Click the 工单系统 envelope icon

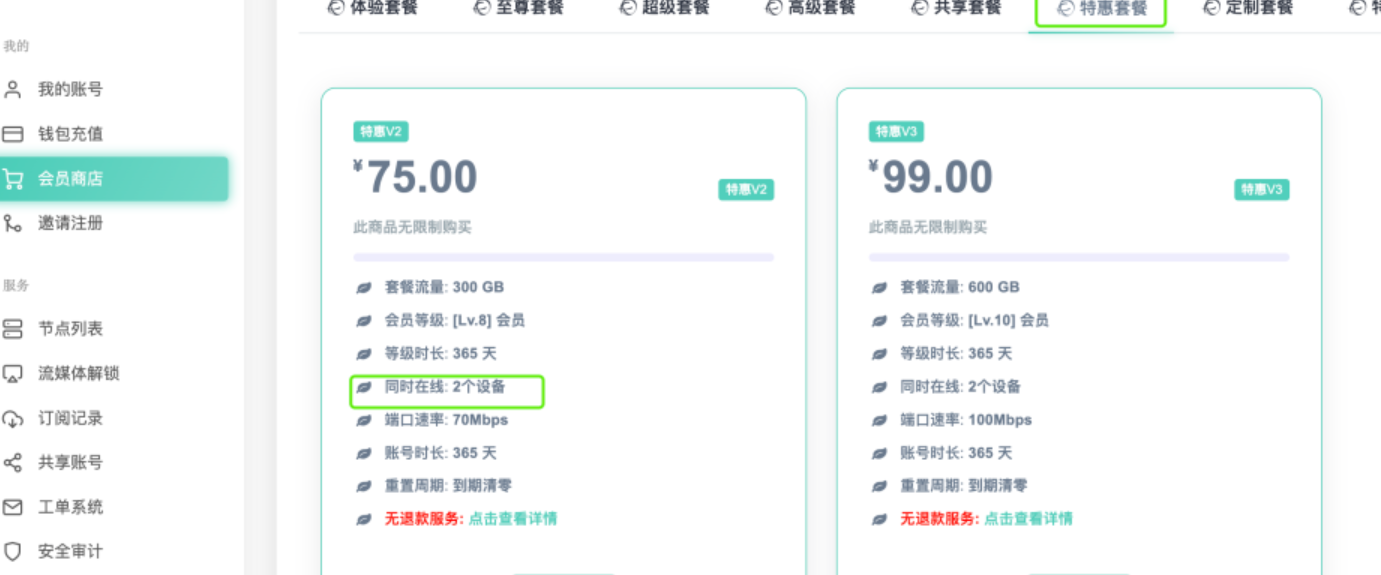[x=13, y=507]
